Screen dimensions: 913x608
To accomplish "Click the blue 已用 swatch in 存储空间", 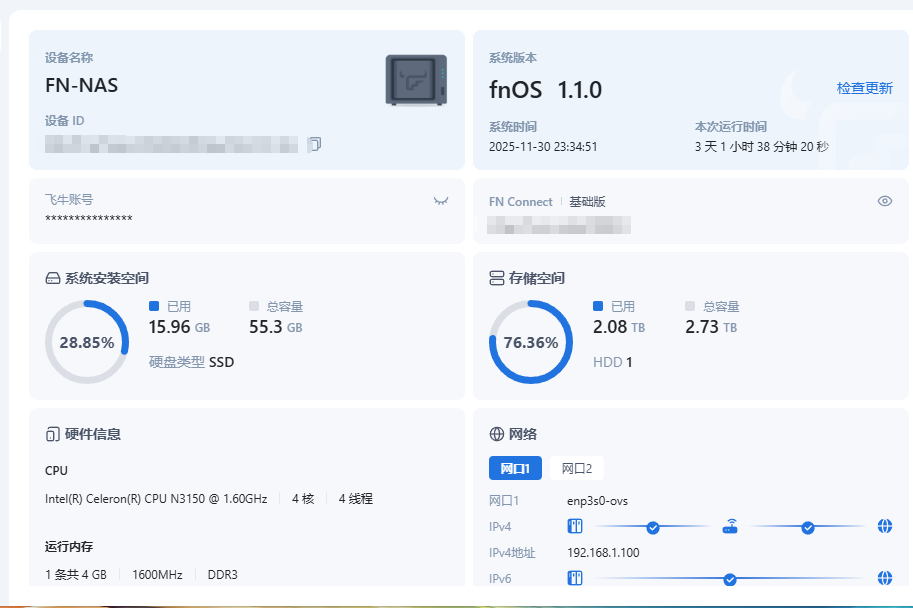I will click(597, 306).
